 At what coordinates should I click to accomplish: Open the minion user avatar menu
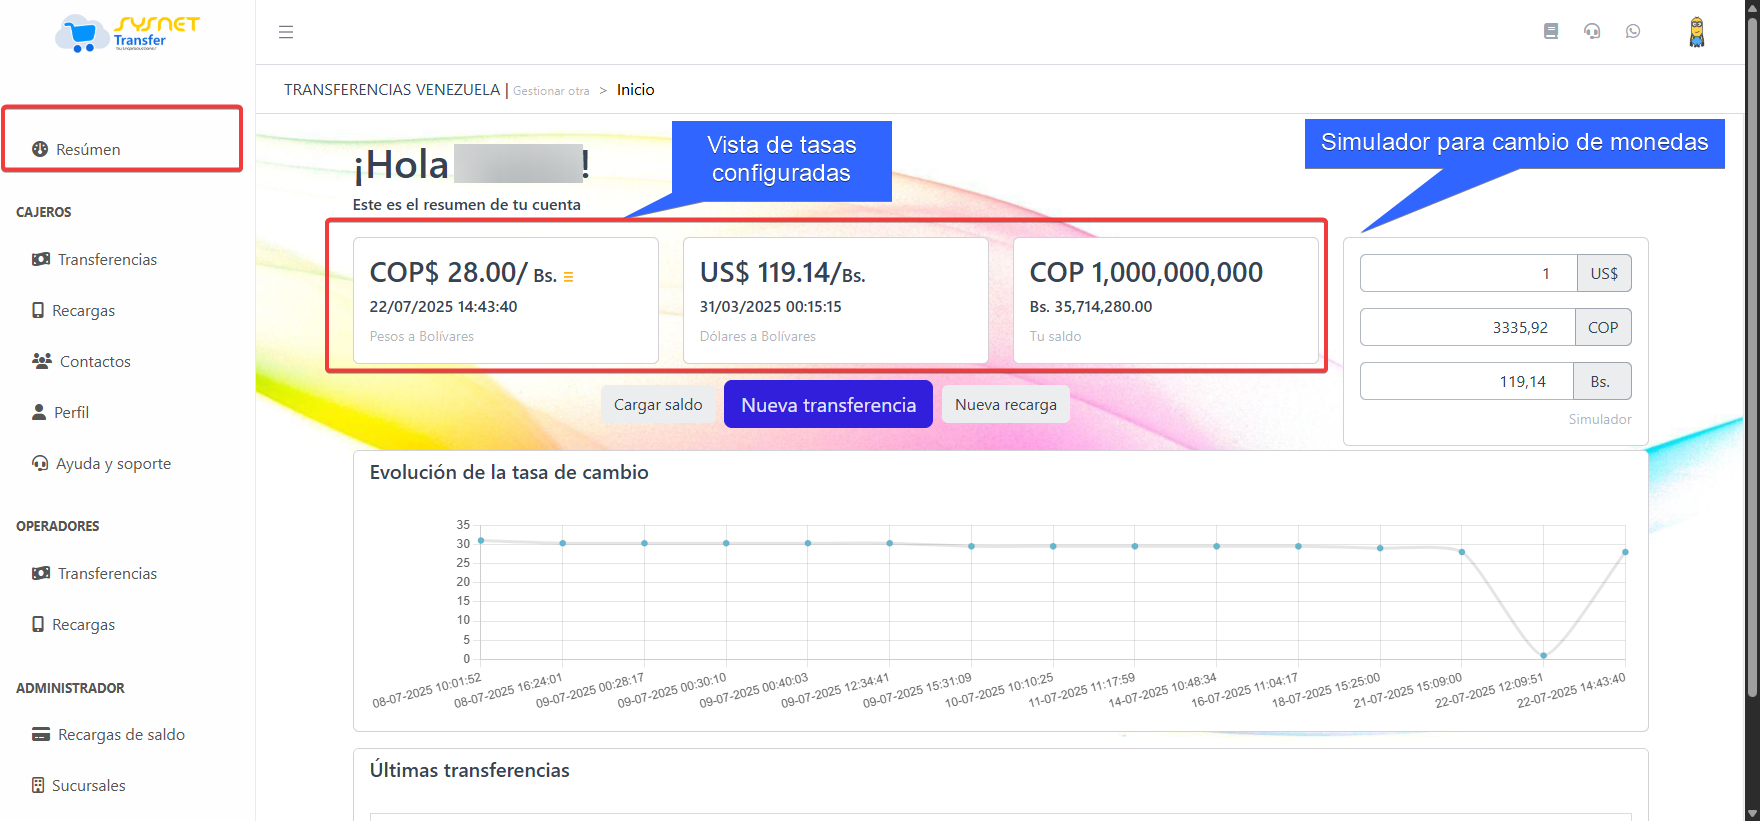[x=1697, y=32]
